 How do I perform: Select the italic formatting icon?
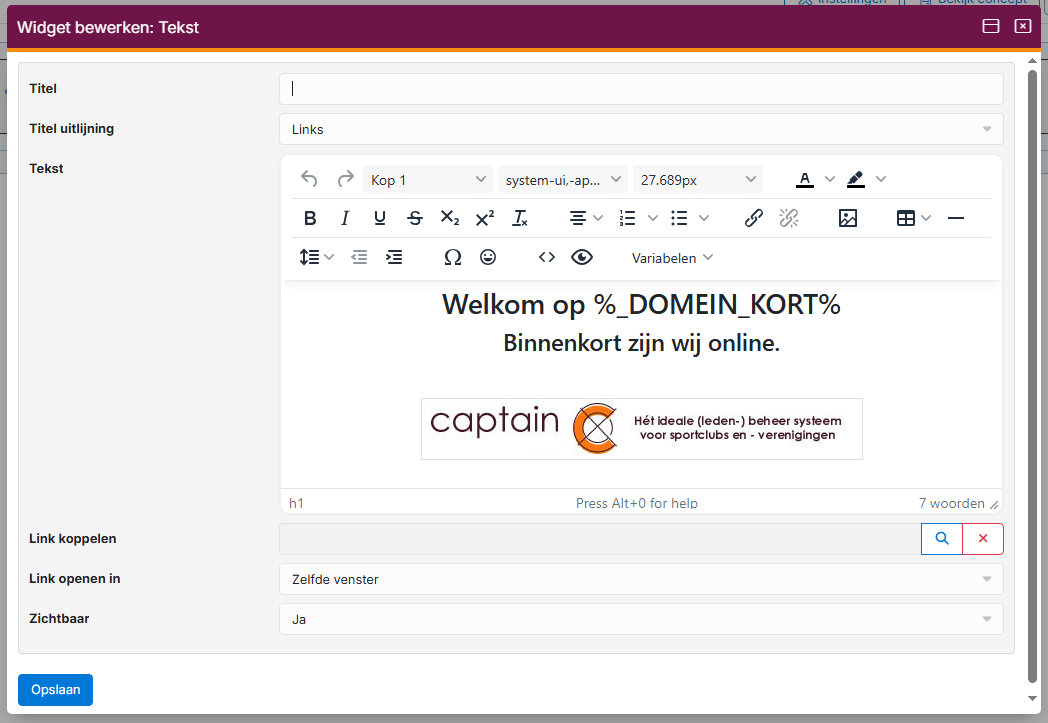tap(344, 217)
